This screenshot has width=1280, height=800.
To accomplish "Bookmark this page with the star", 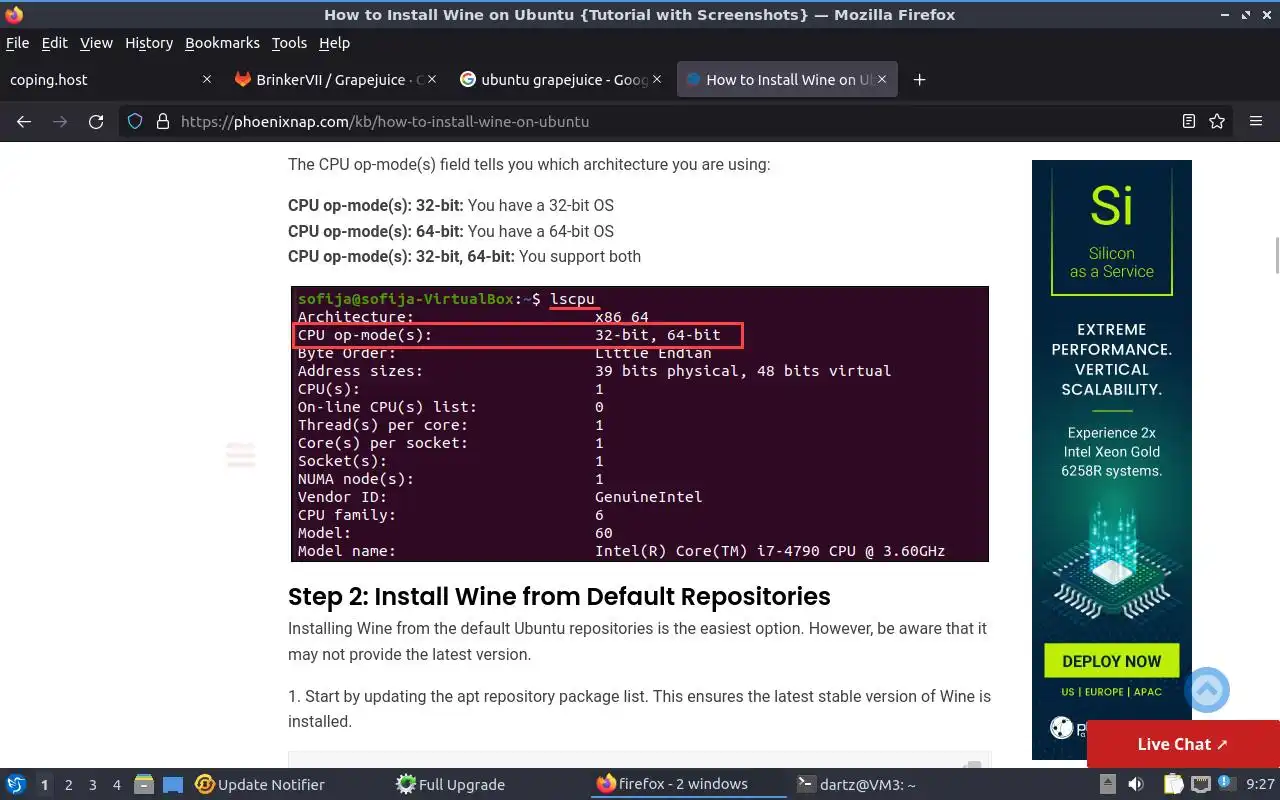I will point(1217,121).
